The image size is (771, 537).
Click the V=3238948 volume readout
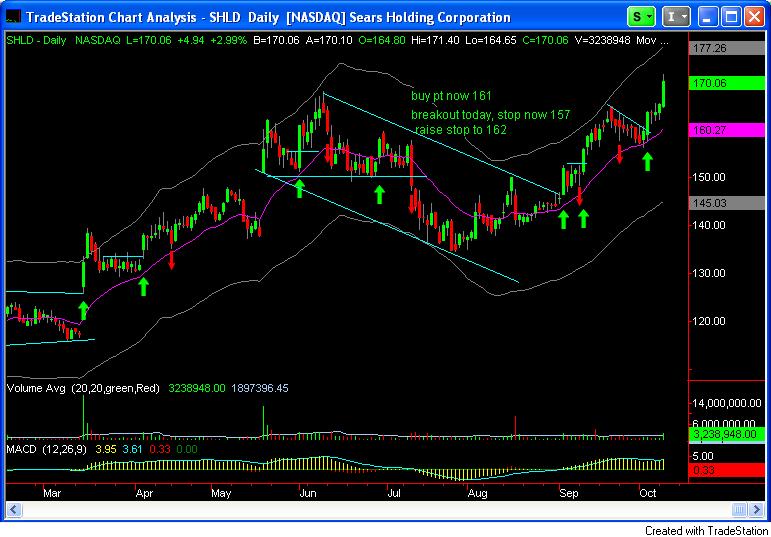(x=603, y=40)
